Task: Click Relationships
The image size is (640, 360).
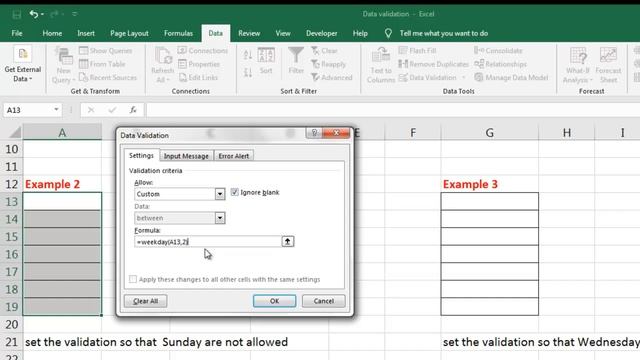Action: pyautogui.click(x=500, y=64)
